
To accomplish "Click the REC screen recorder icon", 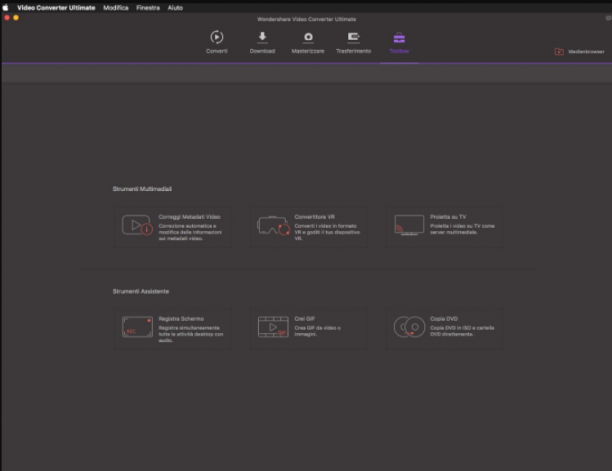I will [137, 327].
